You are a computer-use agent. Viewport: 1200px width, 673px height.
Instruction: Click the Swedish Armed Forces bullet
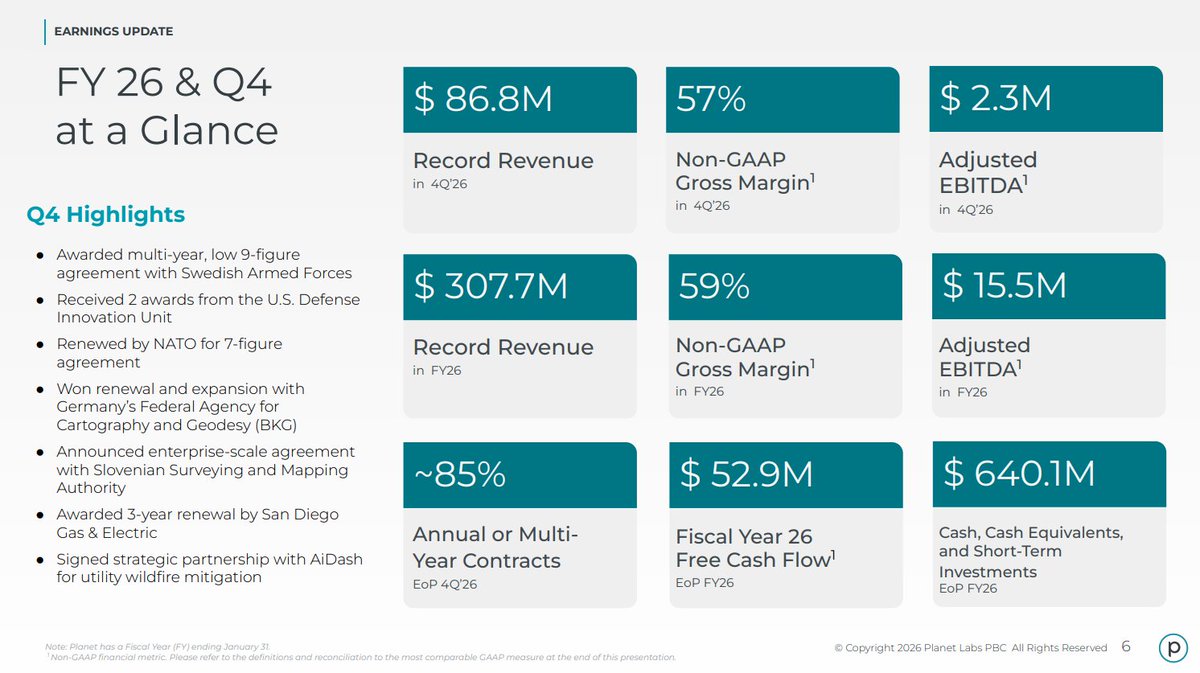tap(204, 263)
